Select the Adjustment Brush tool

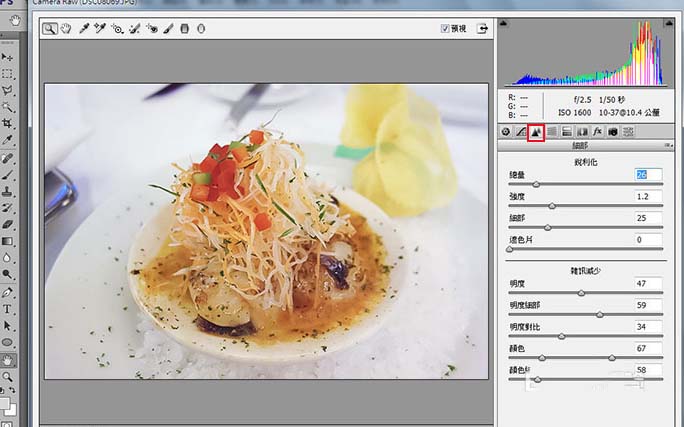pyautogui.click(x=168, y=29)
